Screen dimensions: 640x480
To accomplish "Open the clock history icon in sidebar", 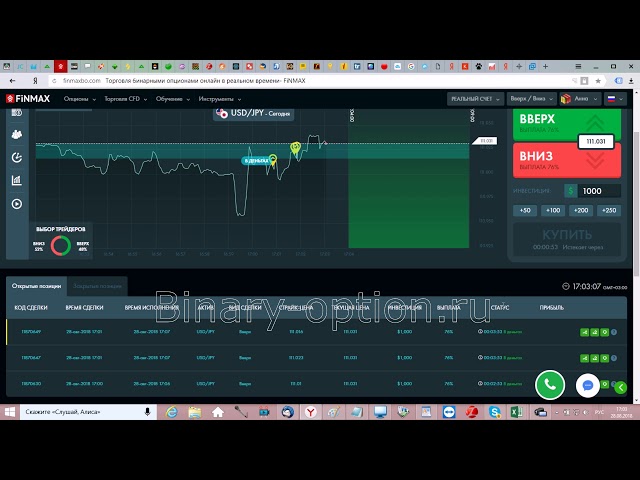I will coord(16,157).
